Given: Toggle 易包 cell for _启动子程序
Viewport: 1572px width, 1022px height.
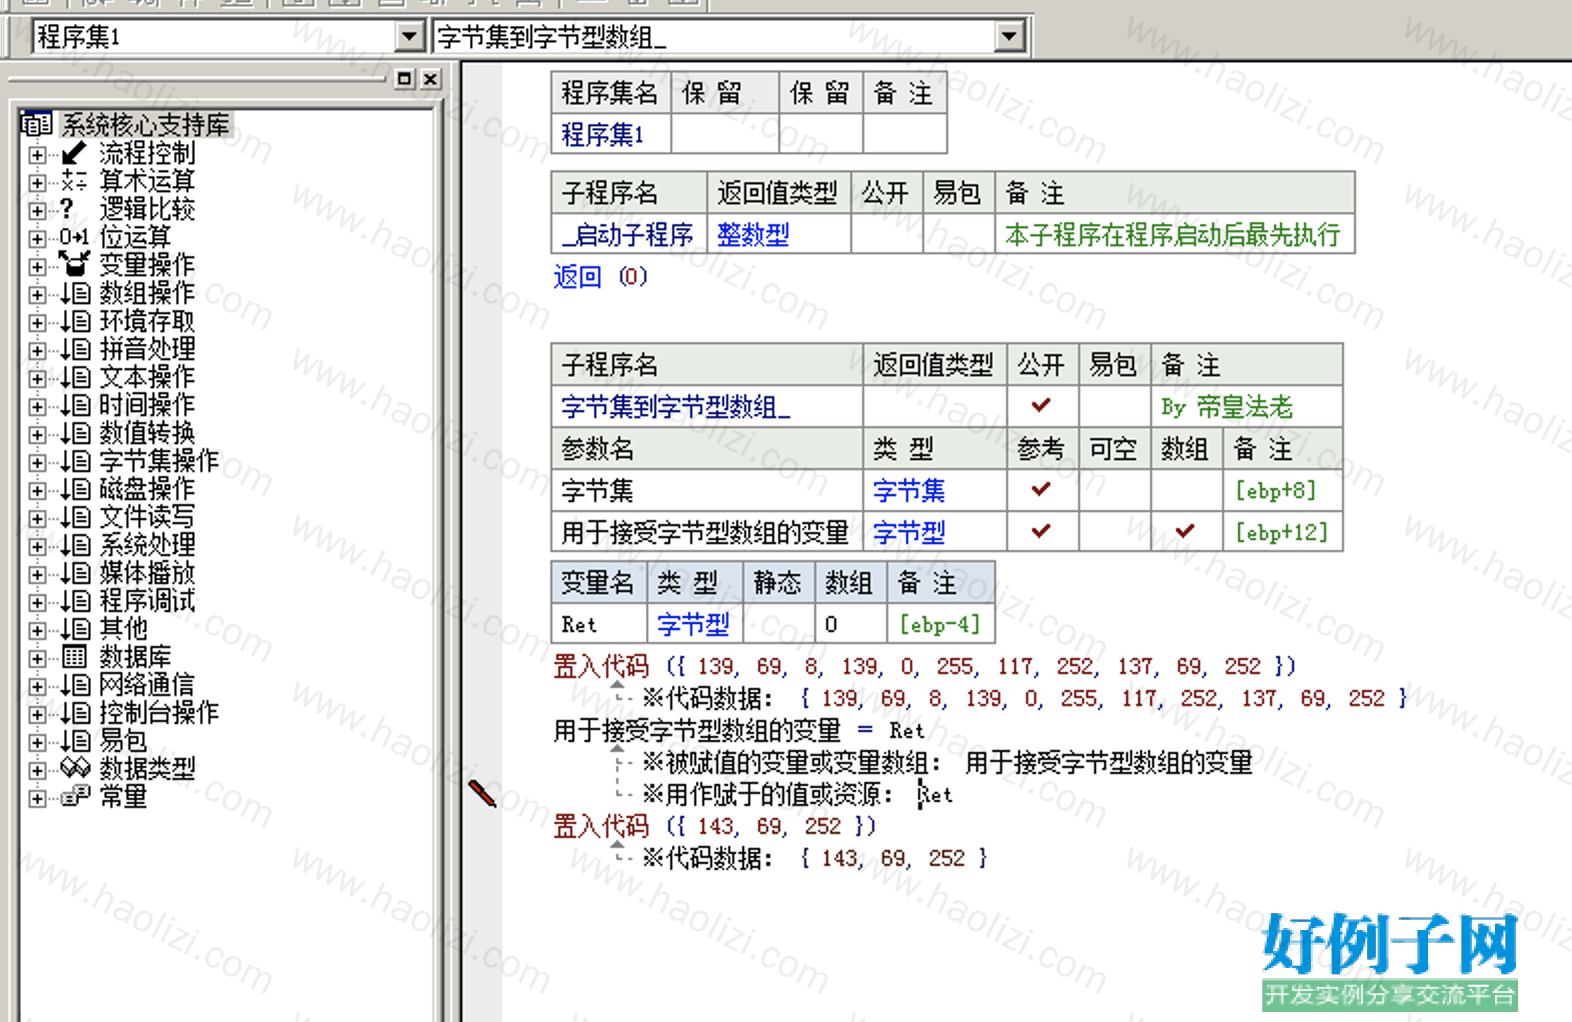Looking at the screenshot, I should [959, 234].
